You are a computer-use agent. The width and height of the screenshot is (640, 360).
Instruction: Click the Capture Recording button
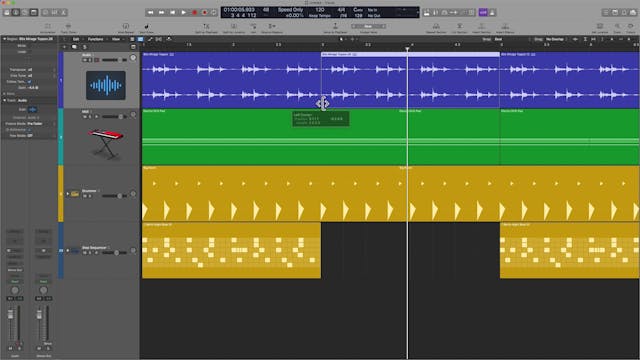[x=205, y=13]
